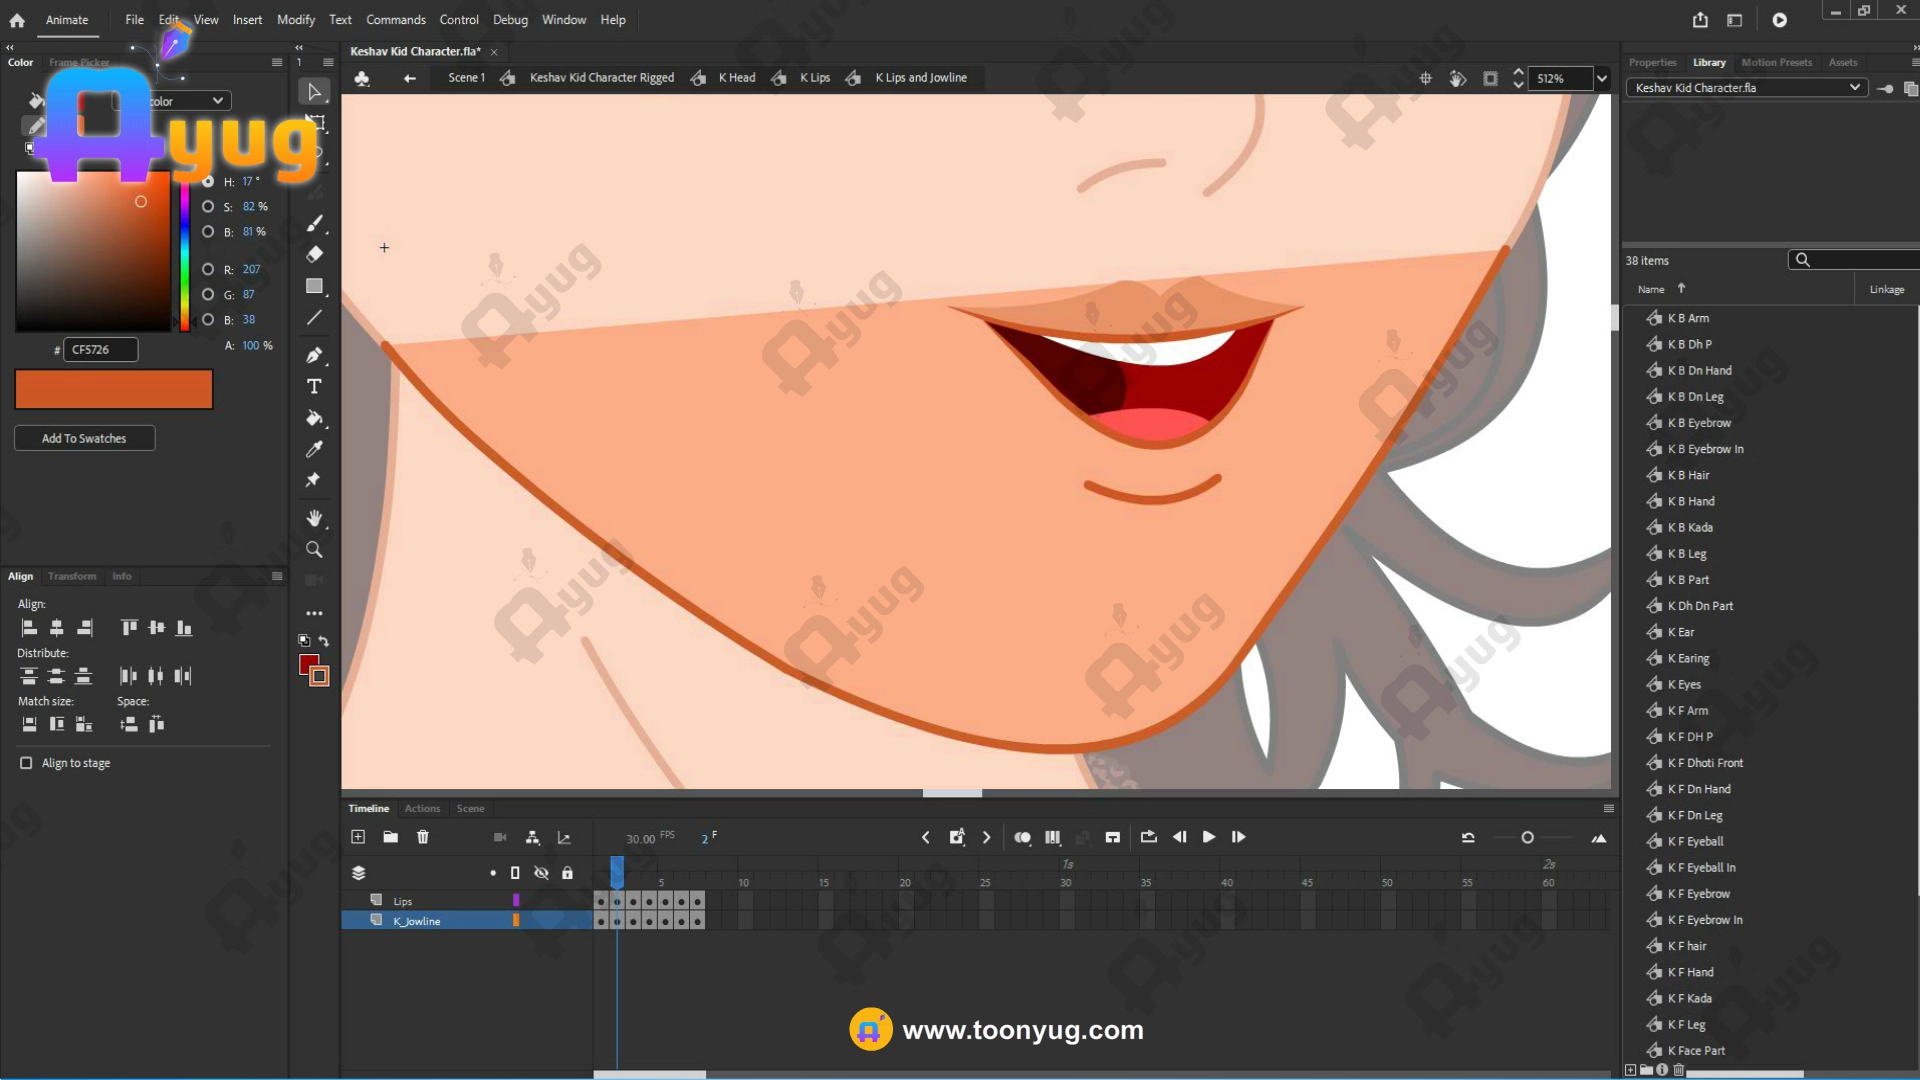Select the Eyedropper tool
Viewport: 1920px width, 1080px height.
coord(314,450)
